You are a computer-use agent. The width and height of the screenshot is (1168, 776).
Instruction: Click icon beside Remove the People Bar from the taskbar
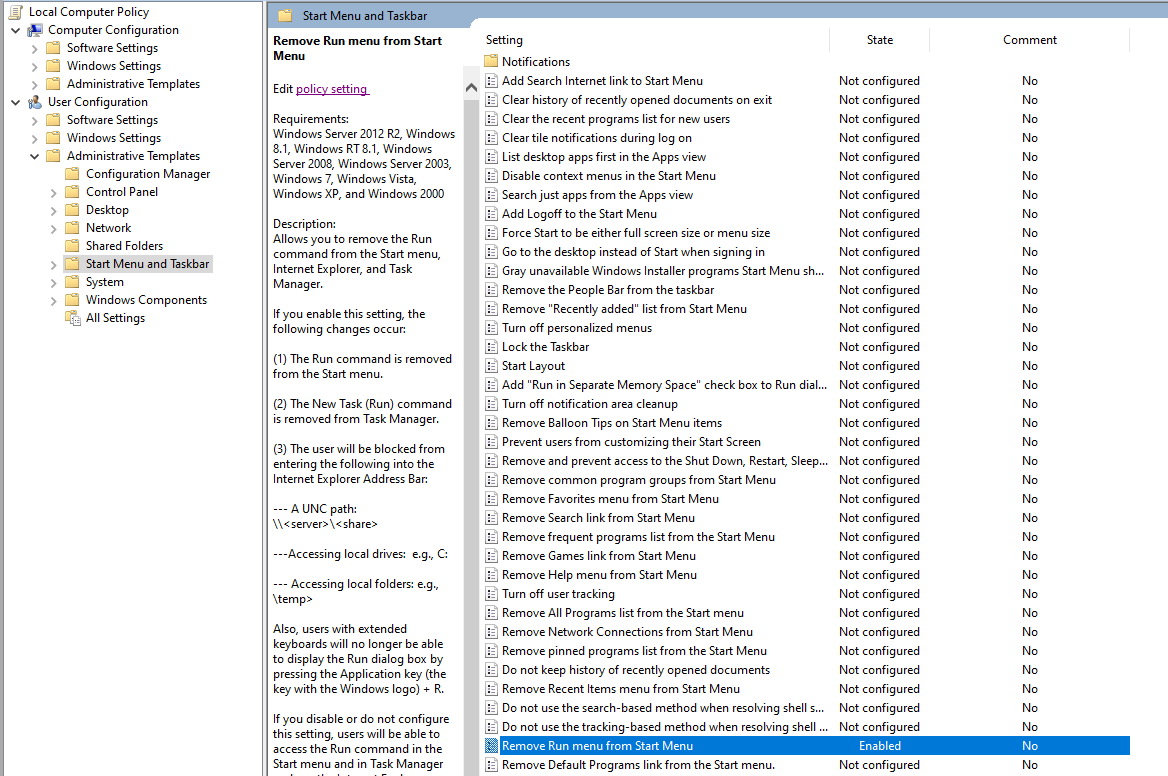(491, 290)
